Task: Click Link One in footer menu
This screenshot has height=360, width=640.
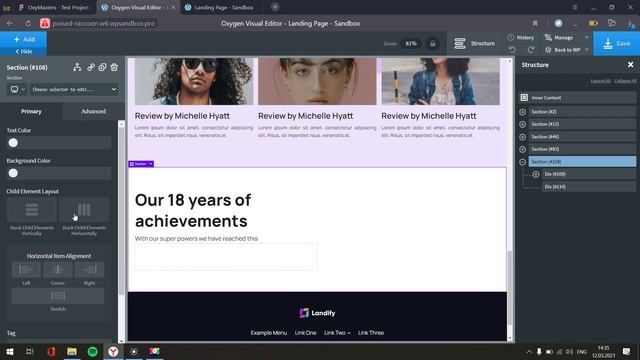Action: click(305, 333)
